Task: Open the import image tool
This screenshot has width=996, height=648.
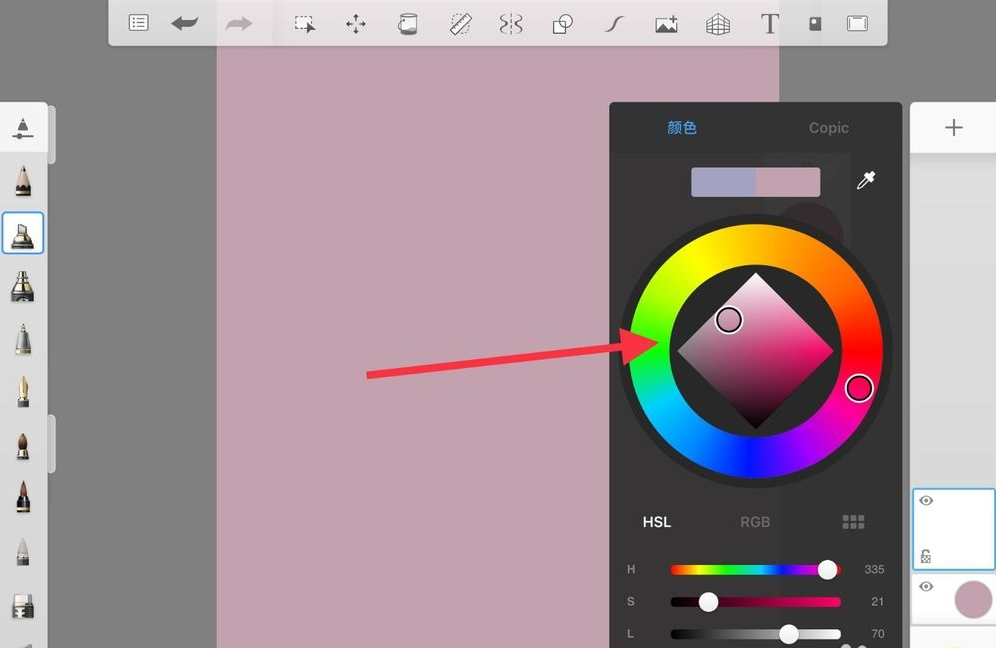Action: click(x=667, y=24)
